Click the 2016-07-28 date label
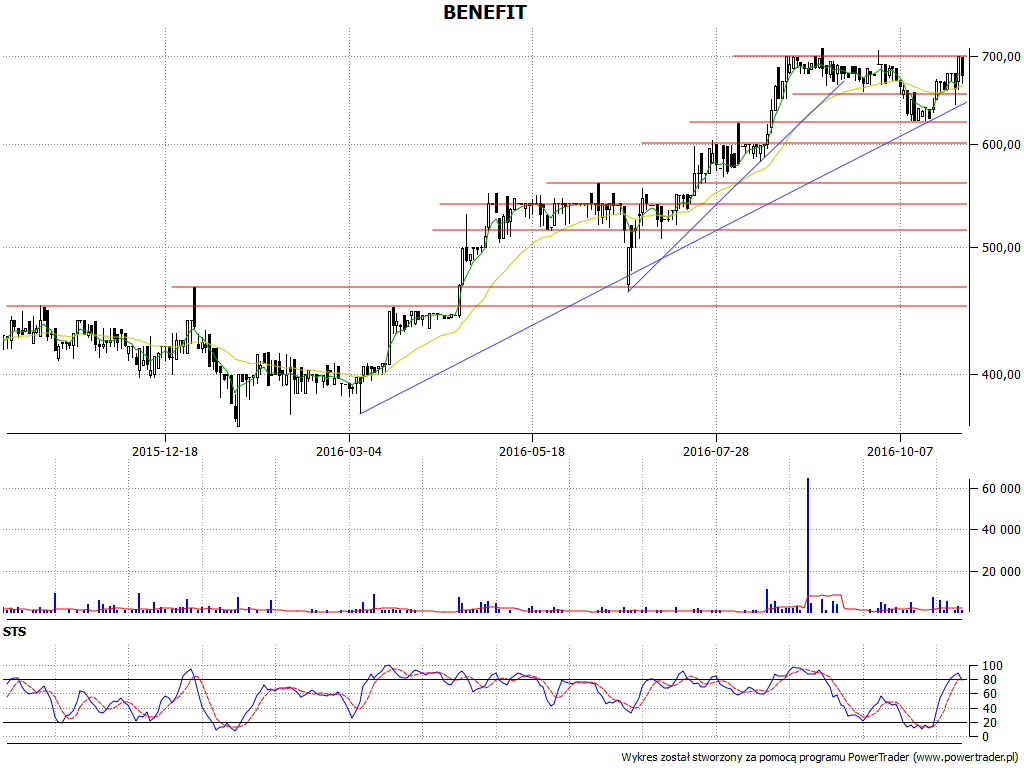This screenshot has height=768, width=1024. [x=716, y=451]
